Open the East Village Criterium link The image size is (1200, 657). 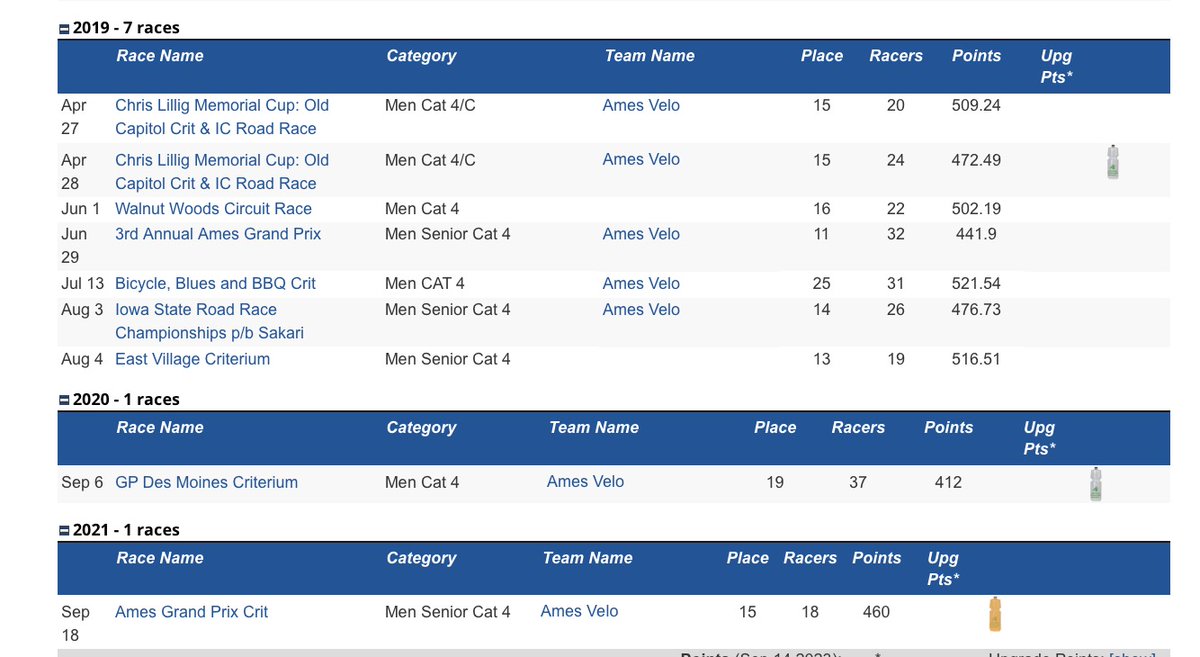click(192, 359)
